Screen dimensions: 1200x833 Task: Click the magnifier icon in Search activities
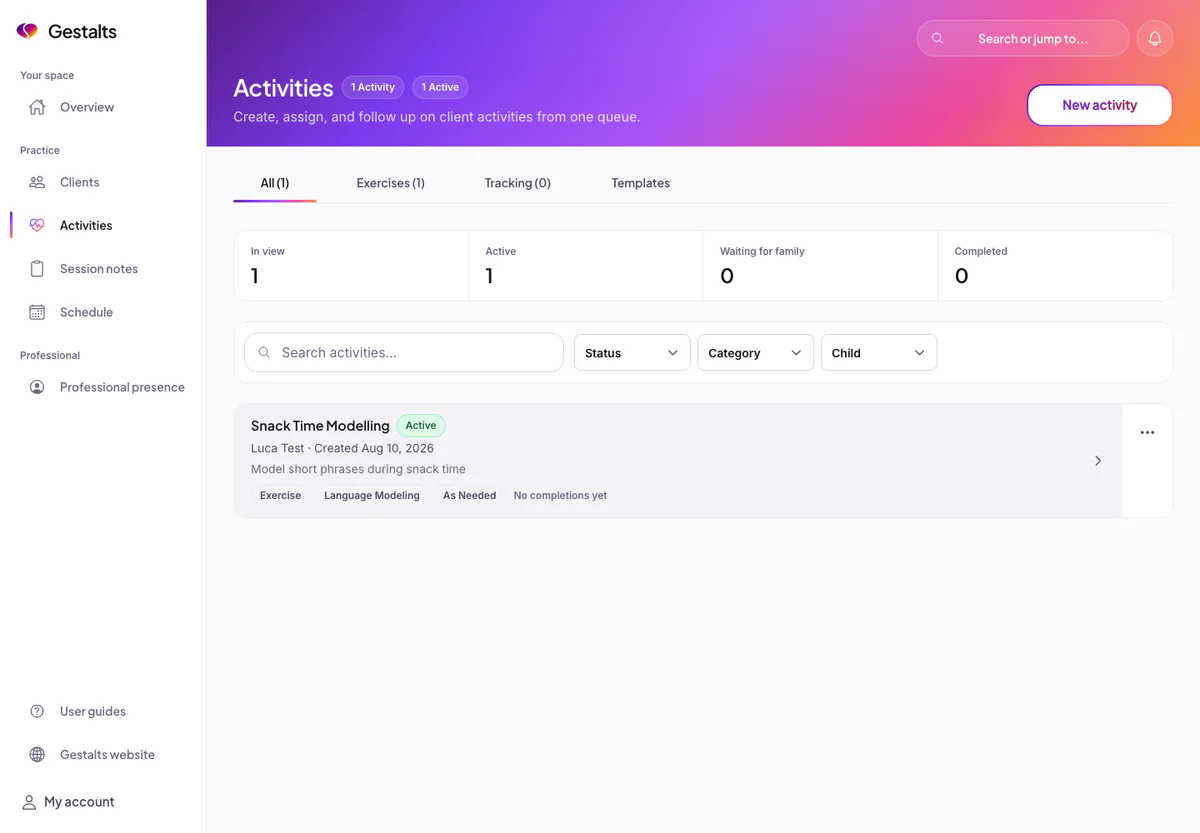(264, 353)
